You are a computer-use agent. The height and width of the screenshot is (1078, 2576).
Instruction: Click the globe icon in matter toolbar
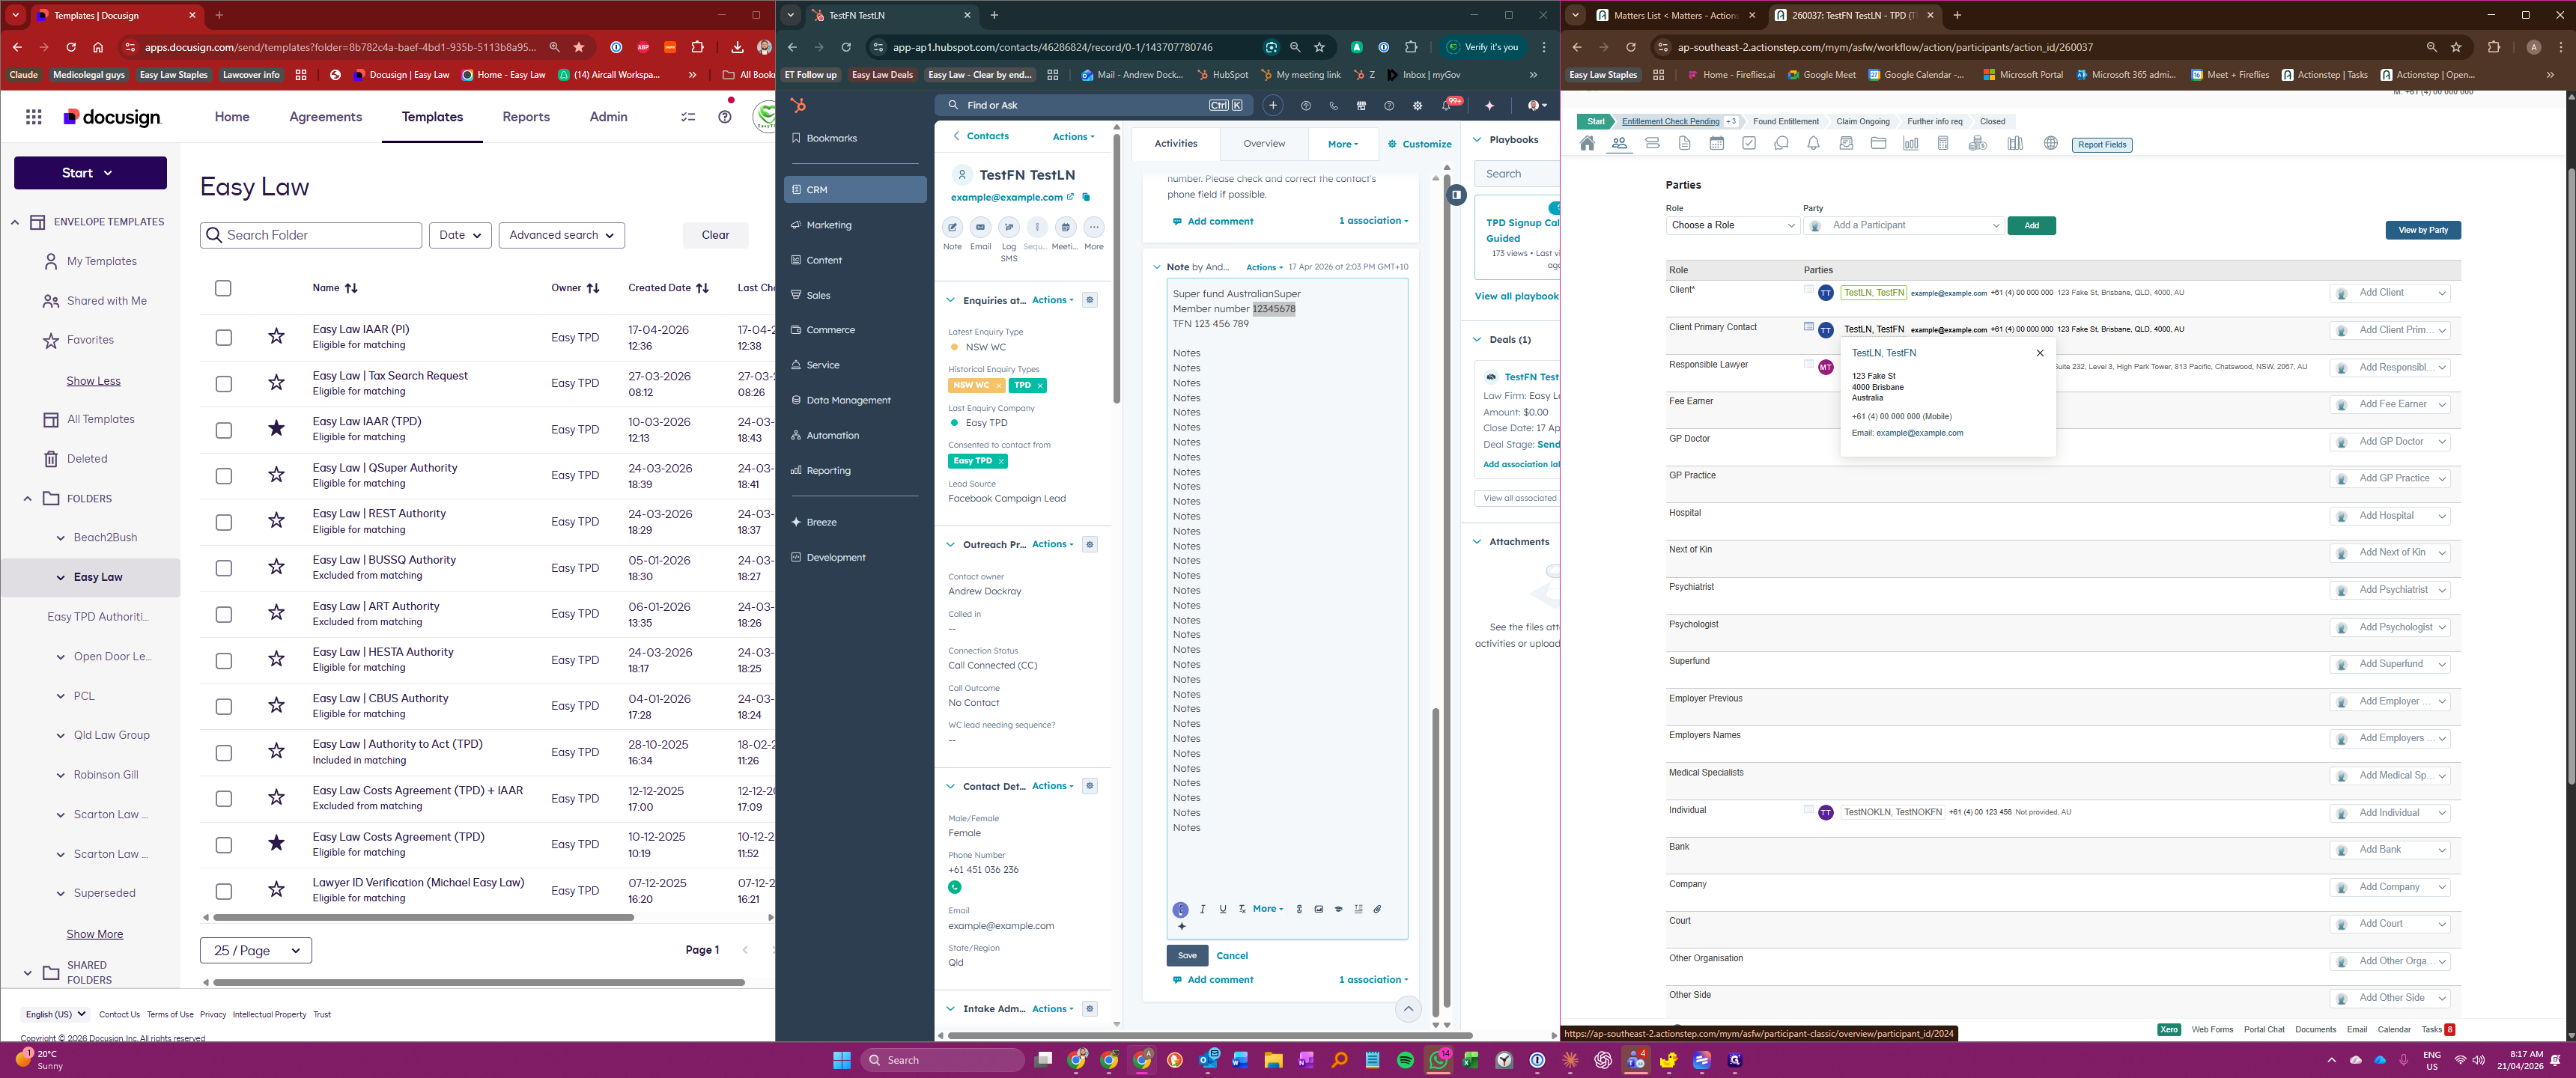pyautogui.click(x=2051, y=144)
